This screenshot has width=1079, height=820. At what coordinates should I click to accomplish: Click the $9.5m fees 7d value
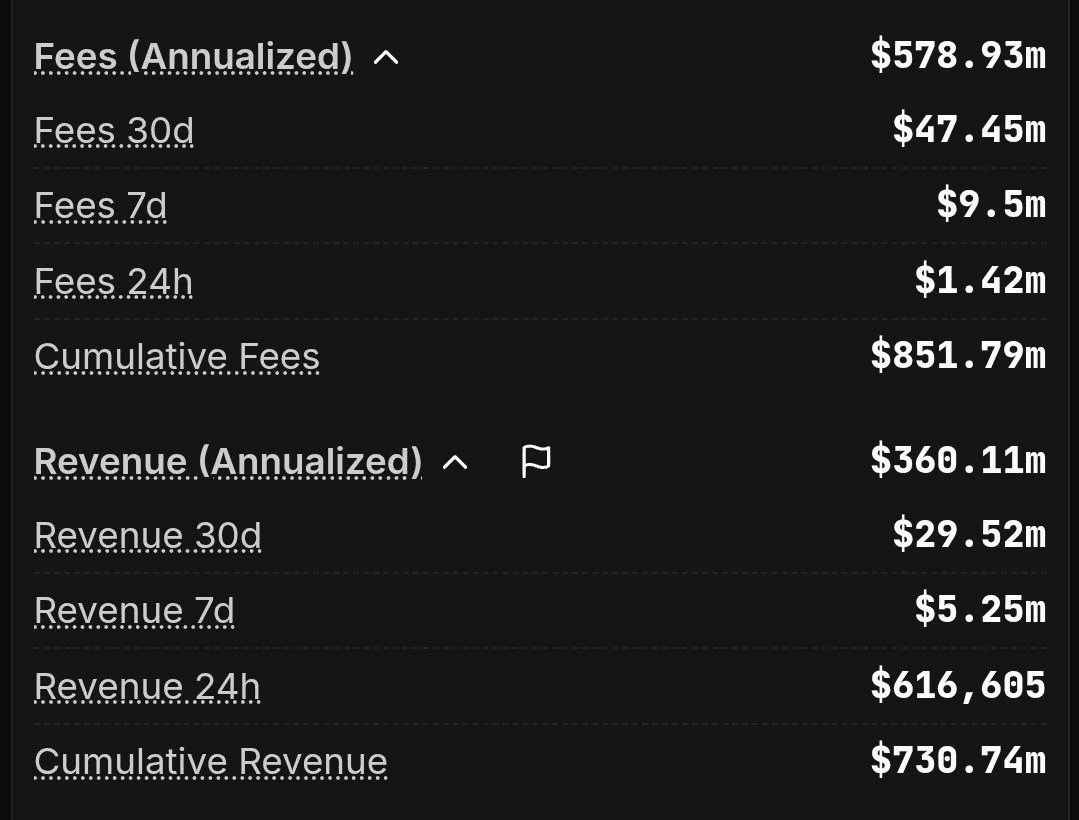991,204
